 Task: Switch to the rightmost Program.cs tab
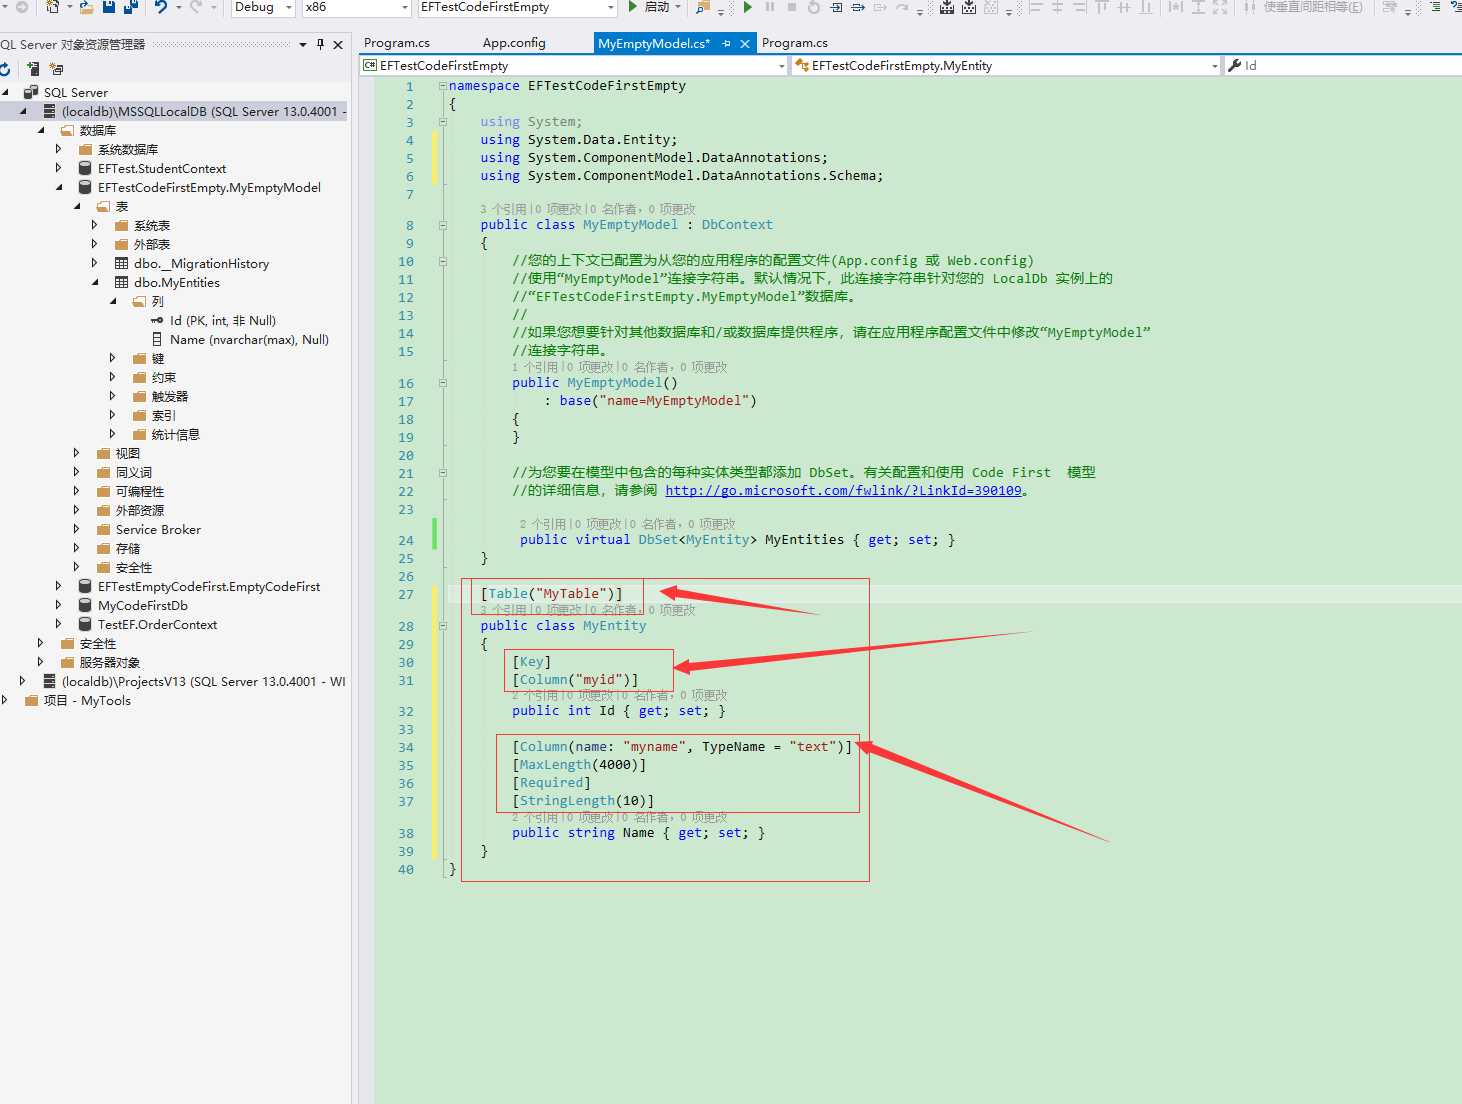coord(795,43)
